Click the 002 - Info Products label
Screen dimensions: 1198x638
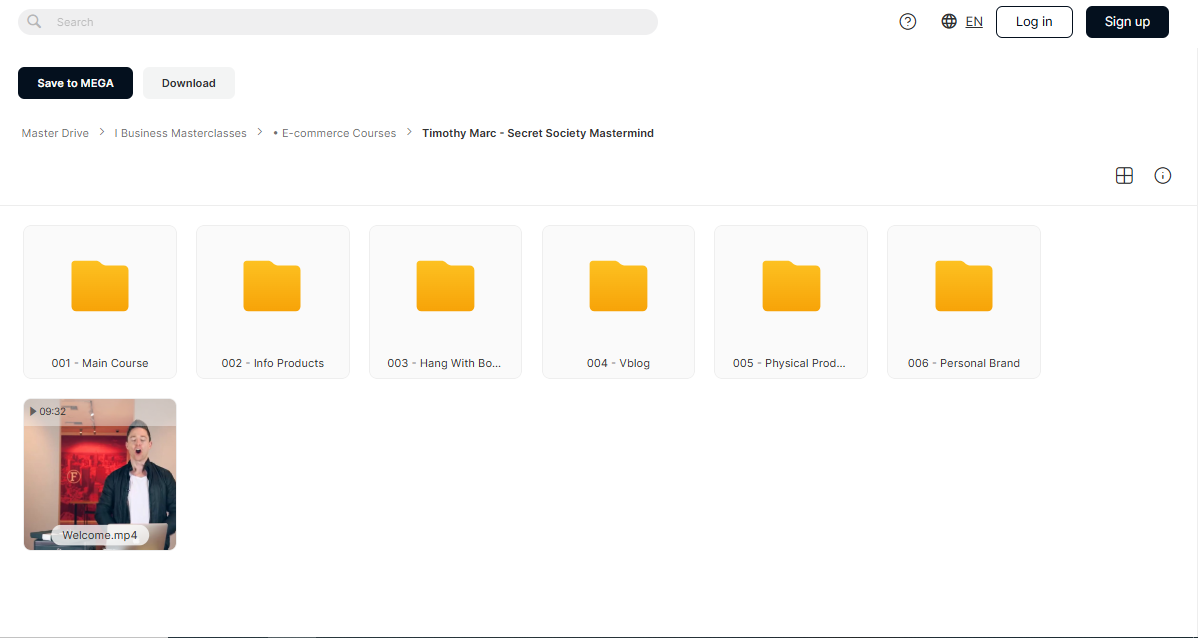pos(273,363)
